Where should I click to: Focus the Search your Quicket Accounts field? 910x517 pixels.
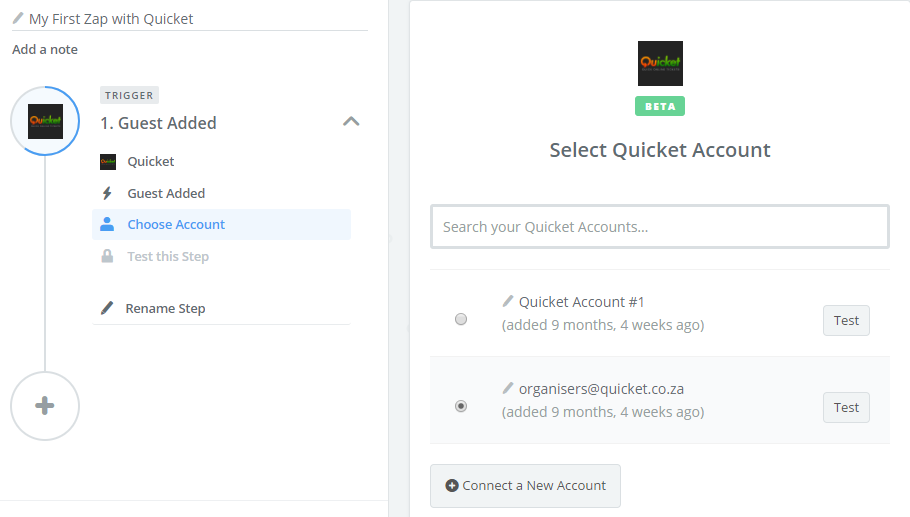point(660,227)
